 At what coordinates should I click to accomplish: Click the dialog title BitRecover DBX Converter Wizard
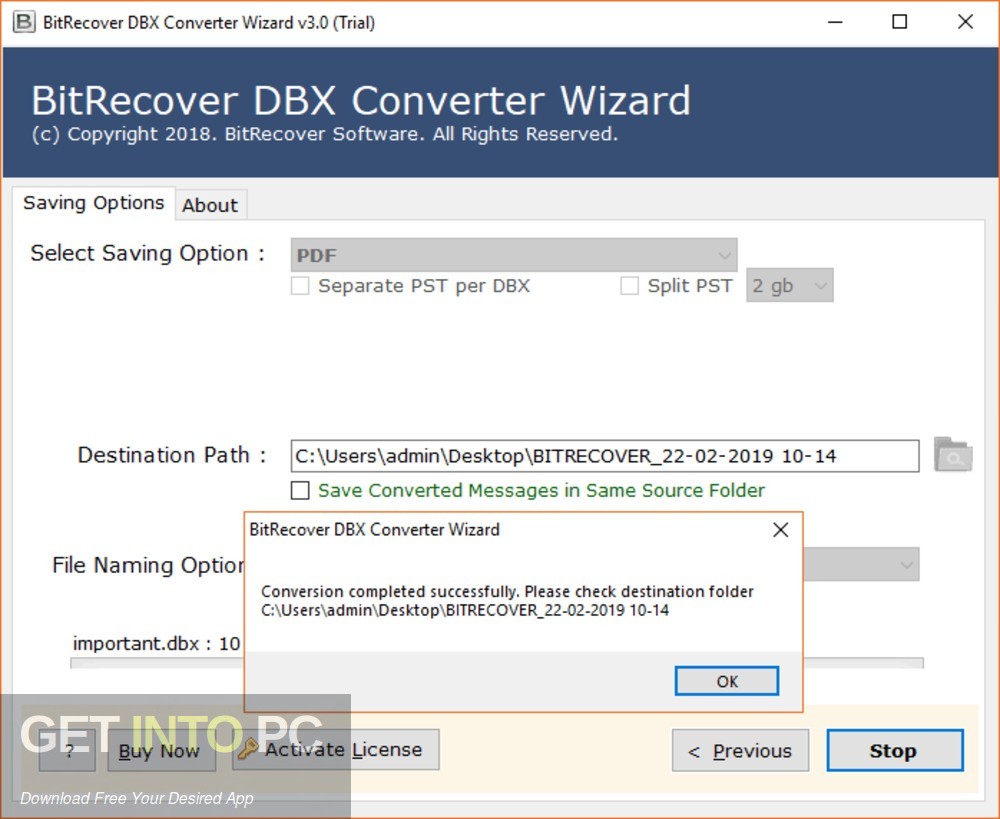point(374,529)
